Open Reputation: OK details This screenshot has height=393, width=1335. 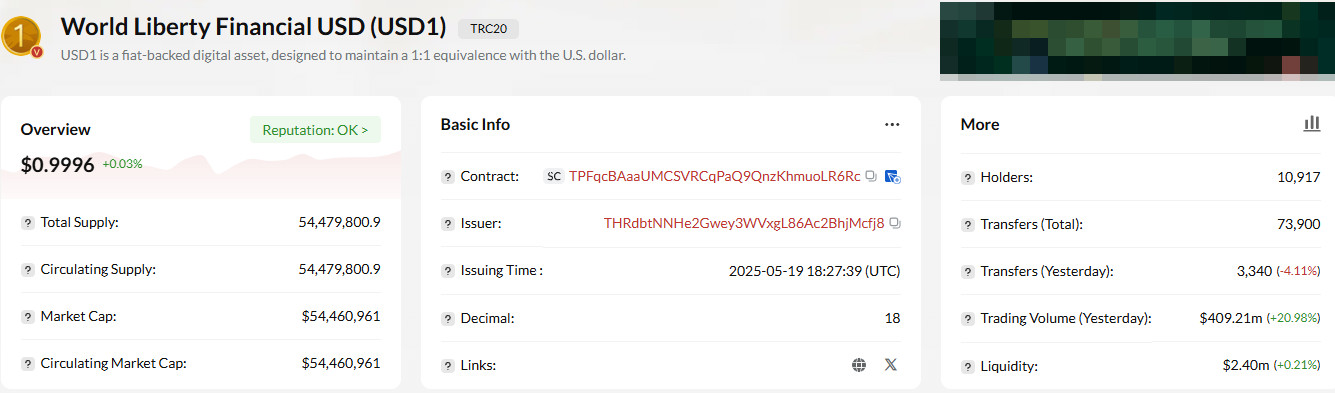coord(315,130)
